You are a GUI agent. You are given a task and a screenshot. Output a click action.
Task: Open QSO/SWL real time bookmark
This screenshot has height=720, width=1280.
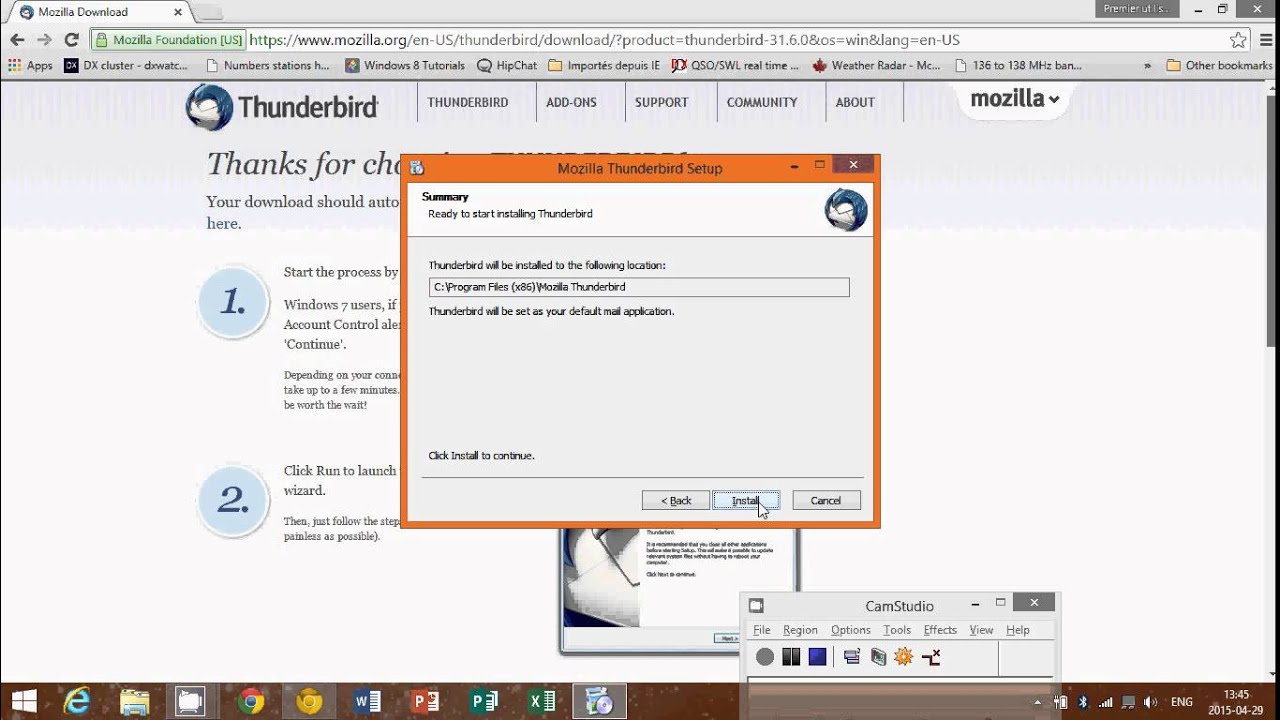tap(735, 66)
